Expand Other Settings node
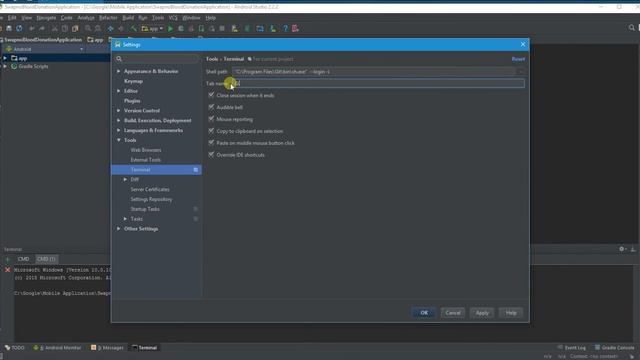640x360 pixels. [x=119, y=229]
